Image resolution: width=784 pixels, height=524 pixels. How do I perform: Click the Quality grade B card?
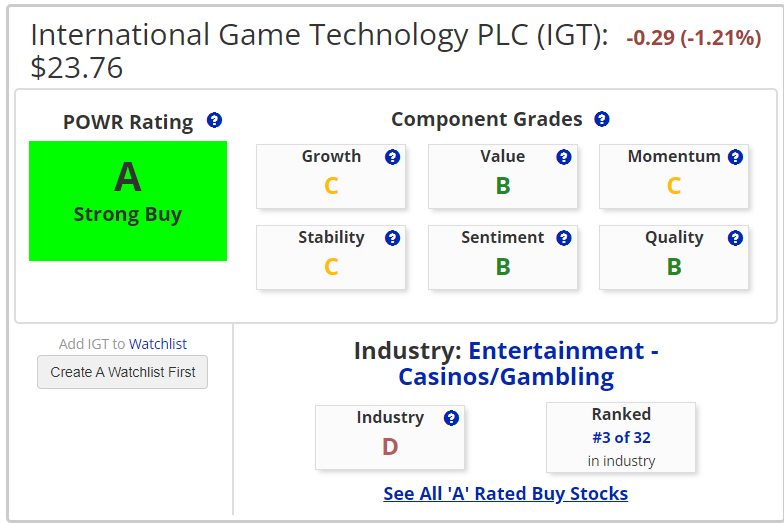click(x=674, y=258)
